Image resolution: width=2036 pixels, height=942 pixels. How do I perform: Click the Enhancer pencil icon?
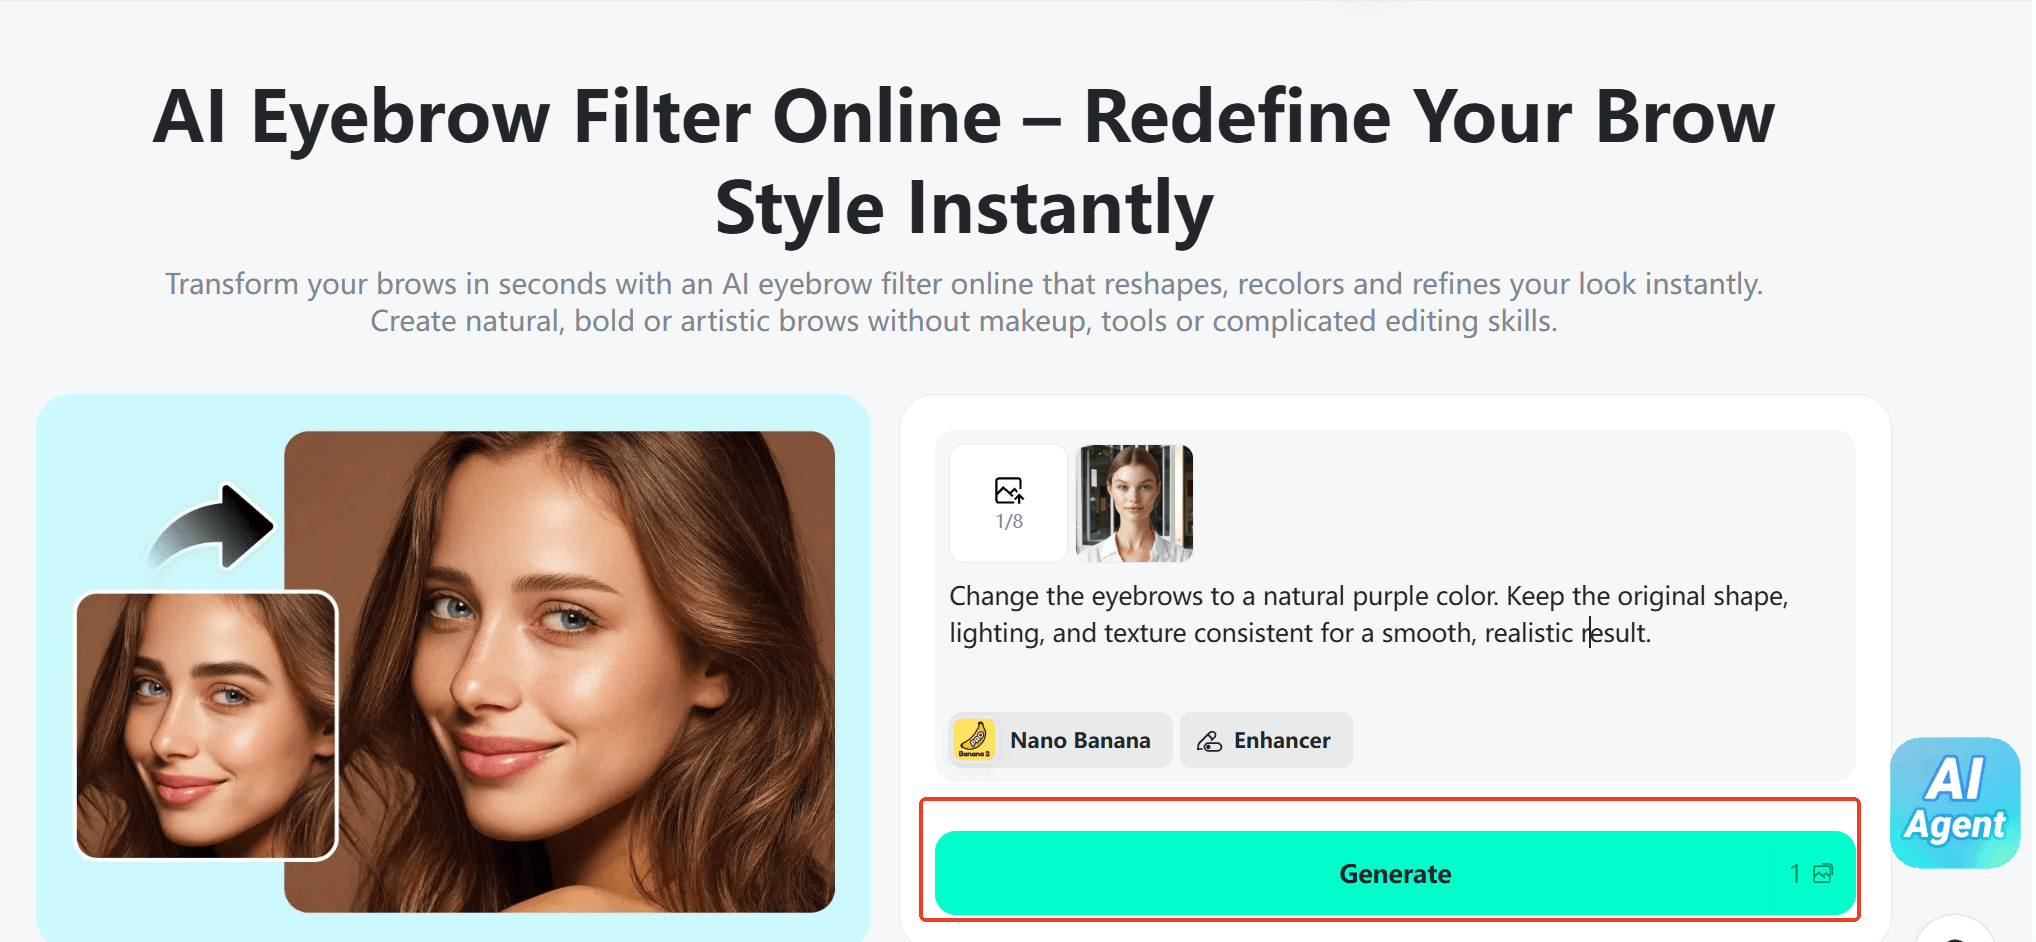coord(1210,740)
